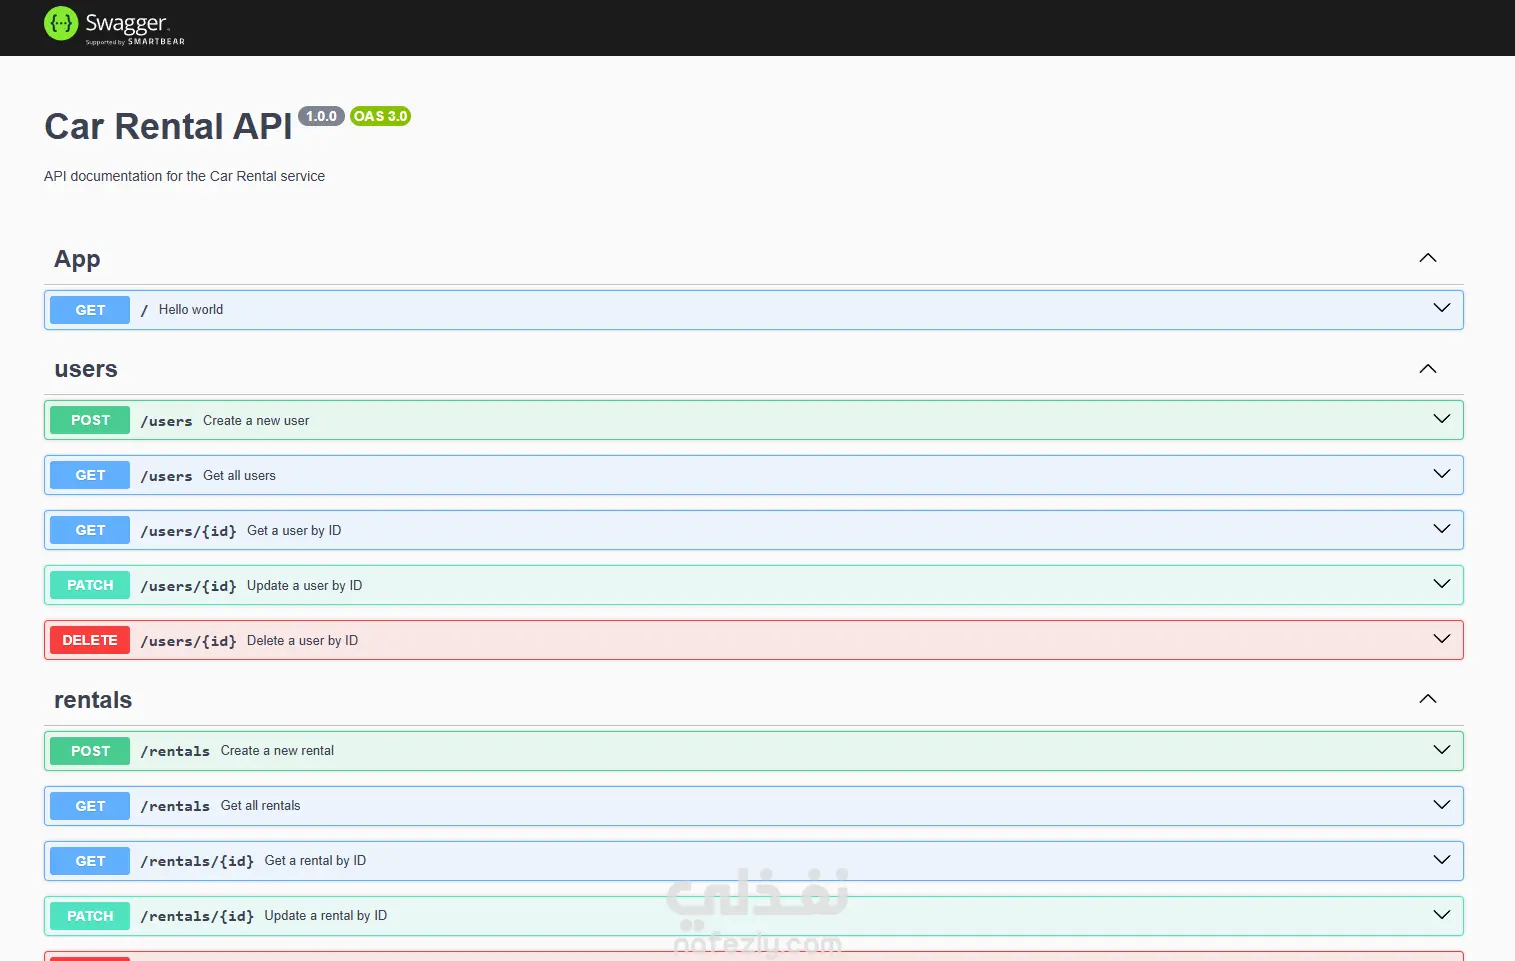The image size is (1515, 961).
Task: Click the users section heading
Action: (x=85, y=368)
